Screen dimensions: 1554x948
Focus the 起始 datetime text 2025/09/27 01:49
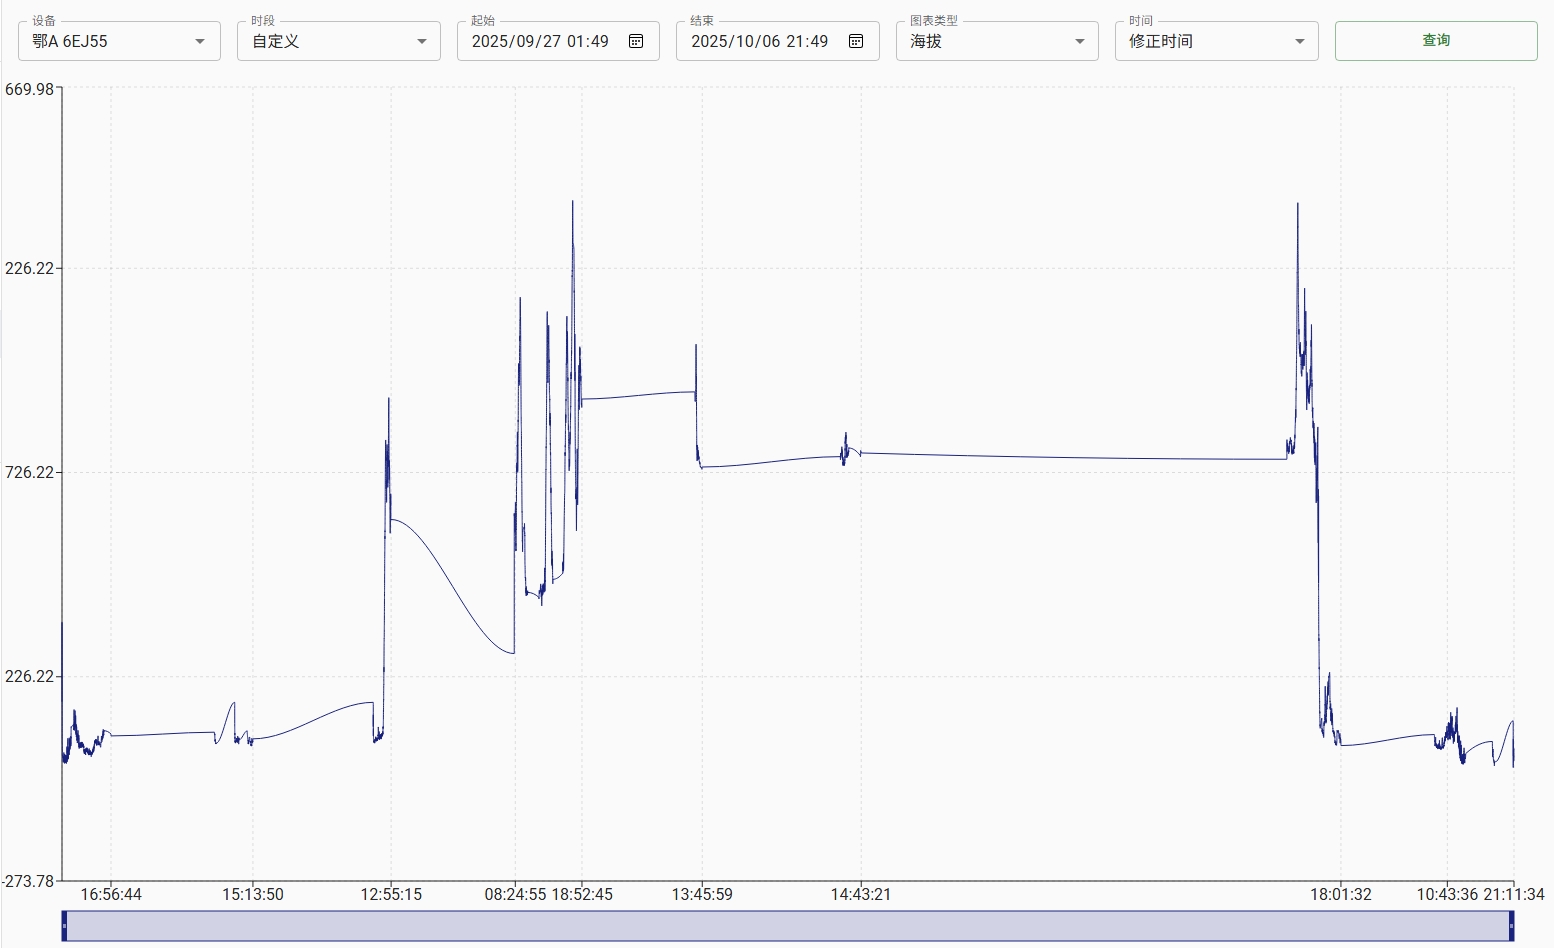540,41
